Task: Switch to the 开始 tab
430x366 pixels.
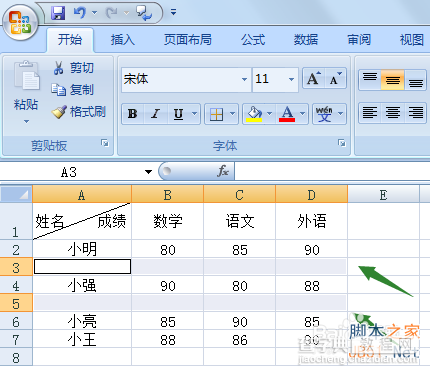Action: [x=70, y=40]
